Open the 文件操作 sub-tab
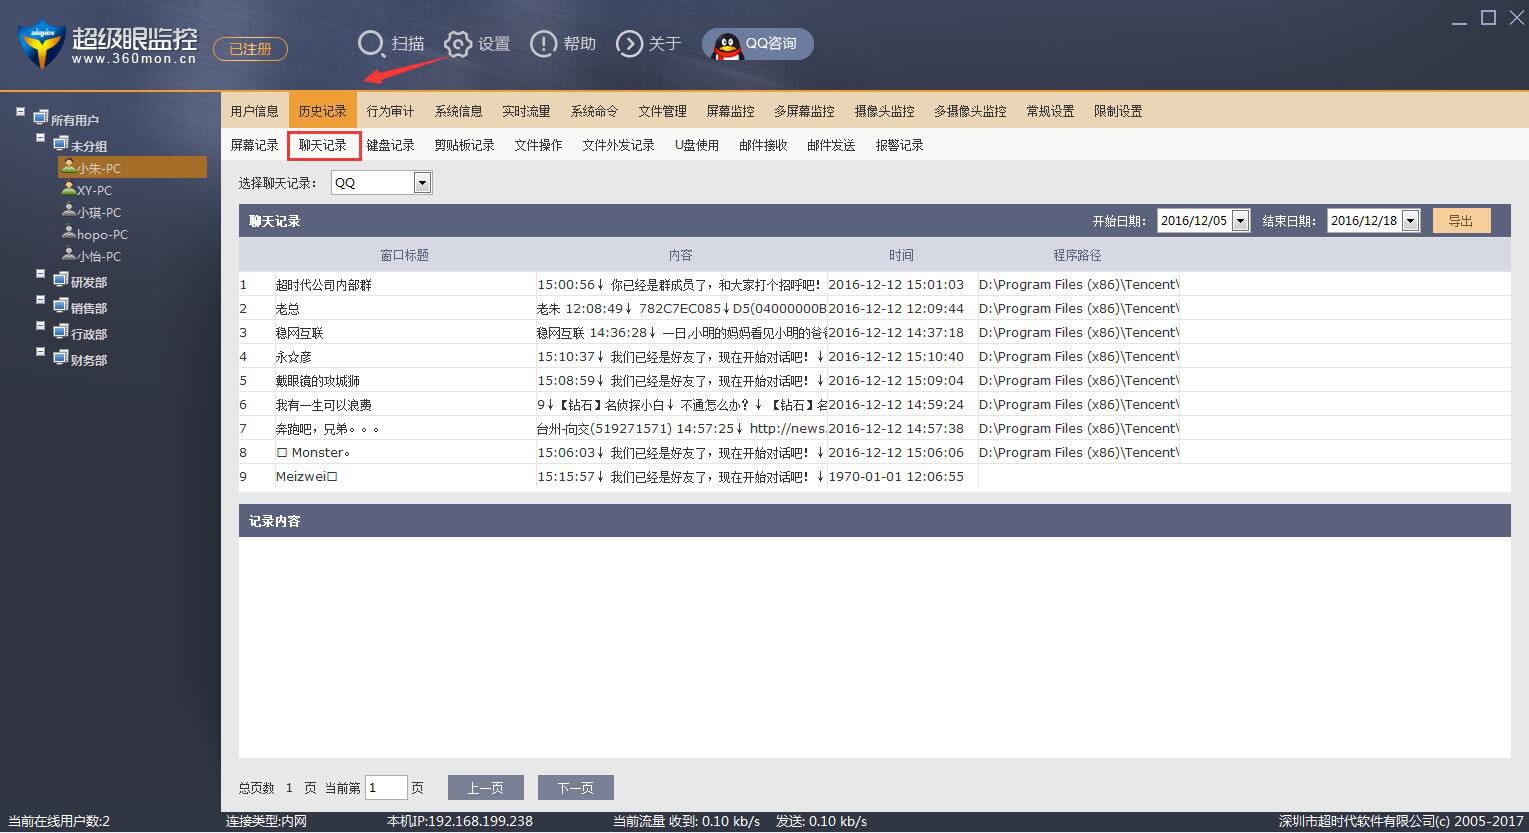This screenshot has width=1529, height=833. 538,145
